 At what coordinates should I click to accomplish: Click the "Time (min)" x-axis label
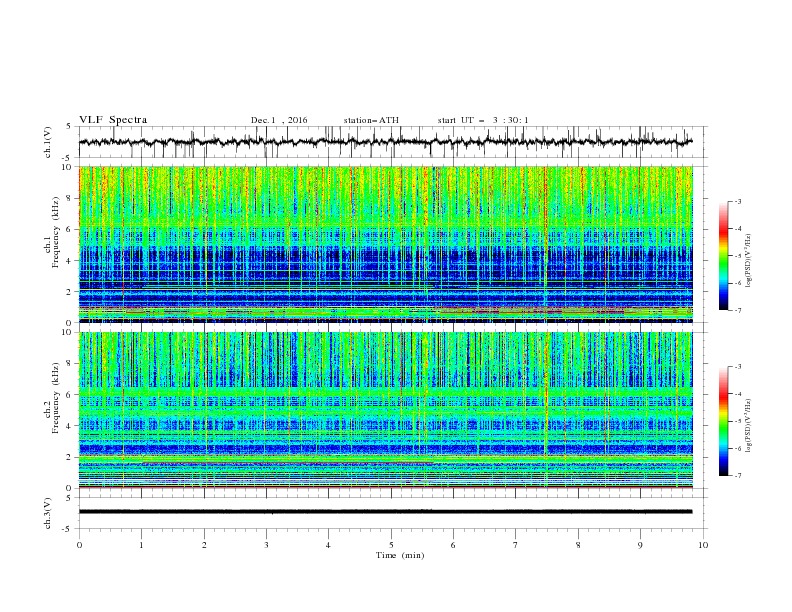click(400, 555)
